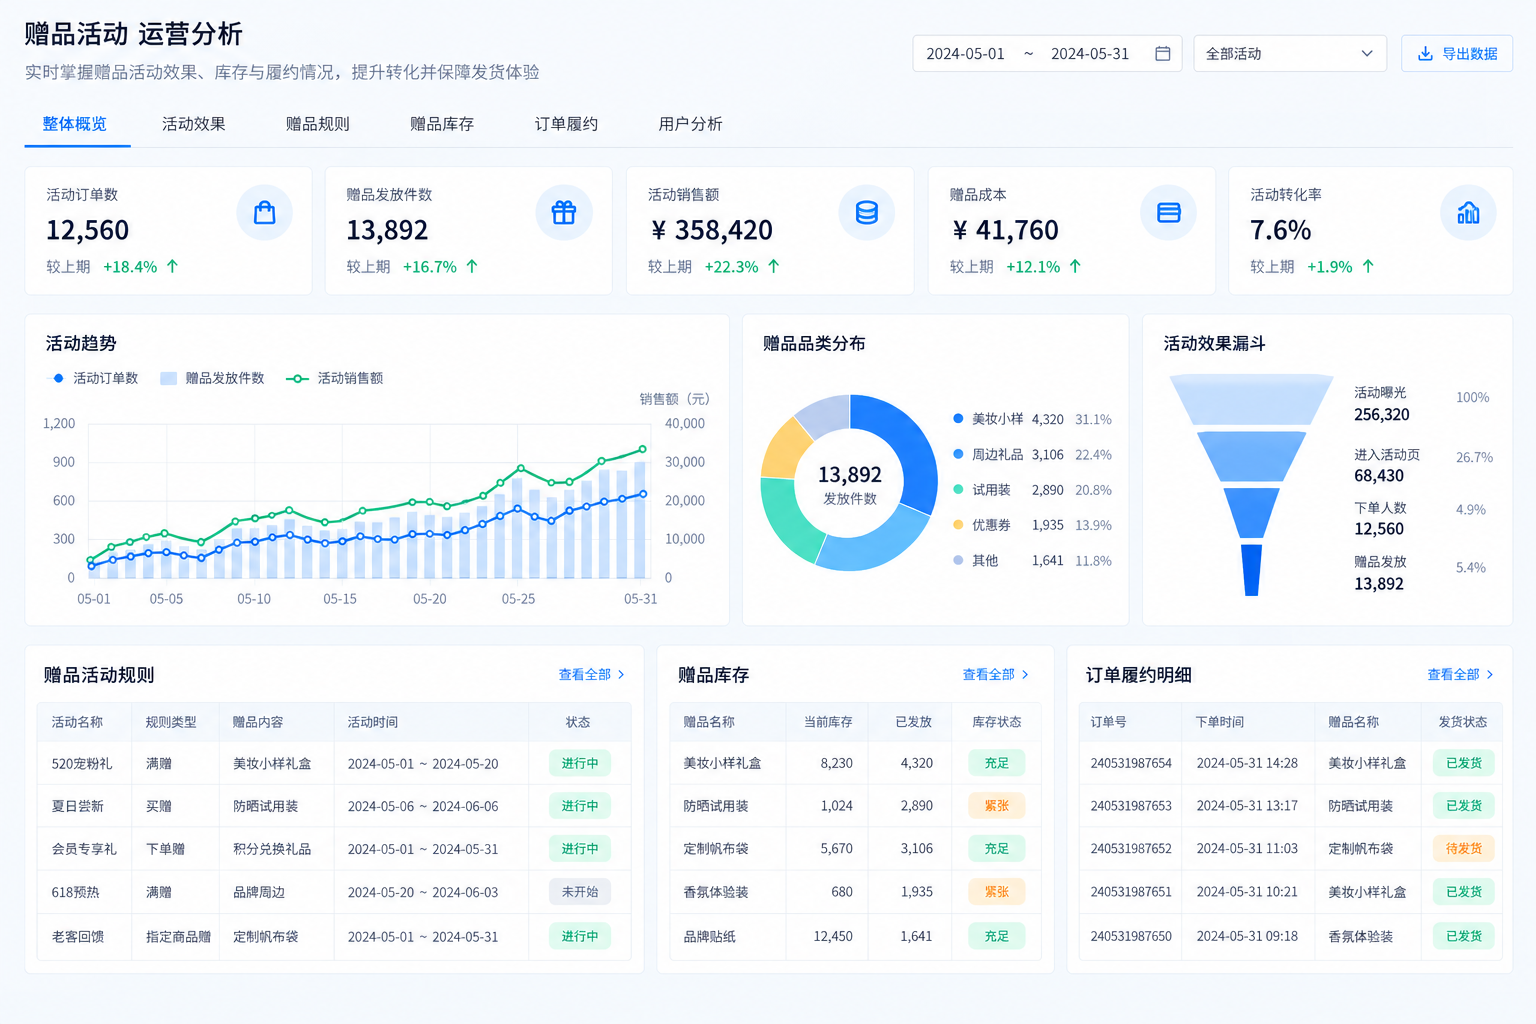Viewport: 1536px width, 1024px height.
Task: Open the 订单履约 tab
Action: click(566, 124)
